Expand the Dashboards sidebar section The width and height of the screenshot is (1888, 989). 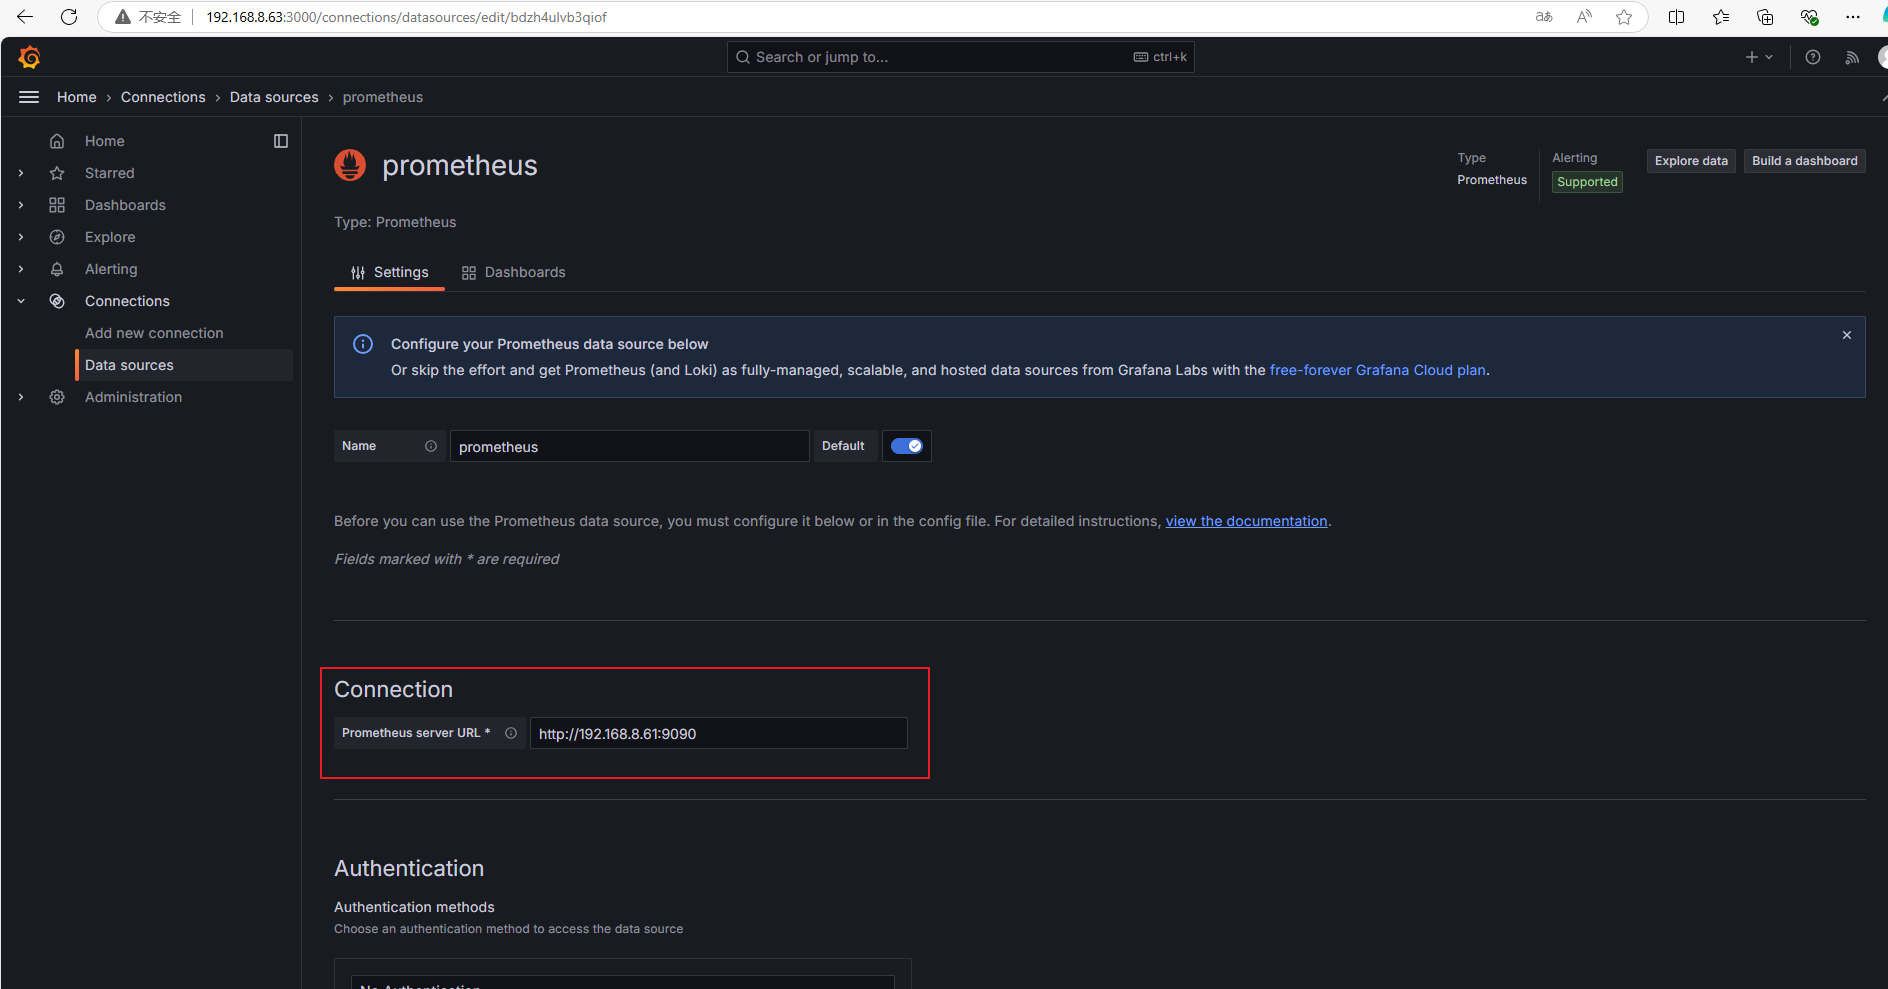coord(21,205)
